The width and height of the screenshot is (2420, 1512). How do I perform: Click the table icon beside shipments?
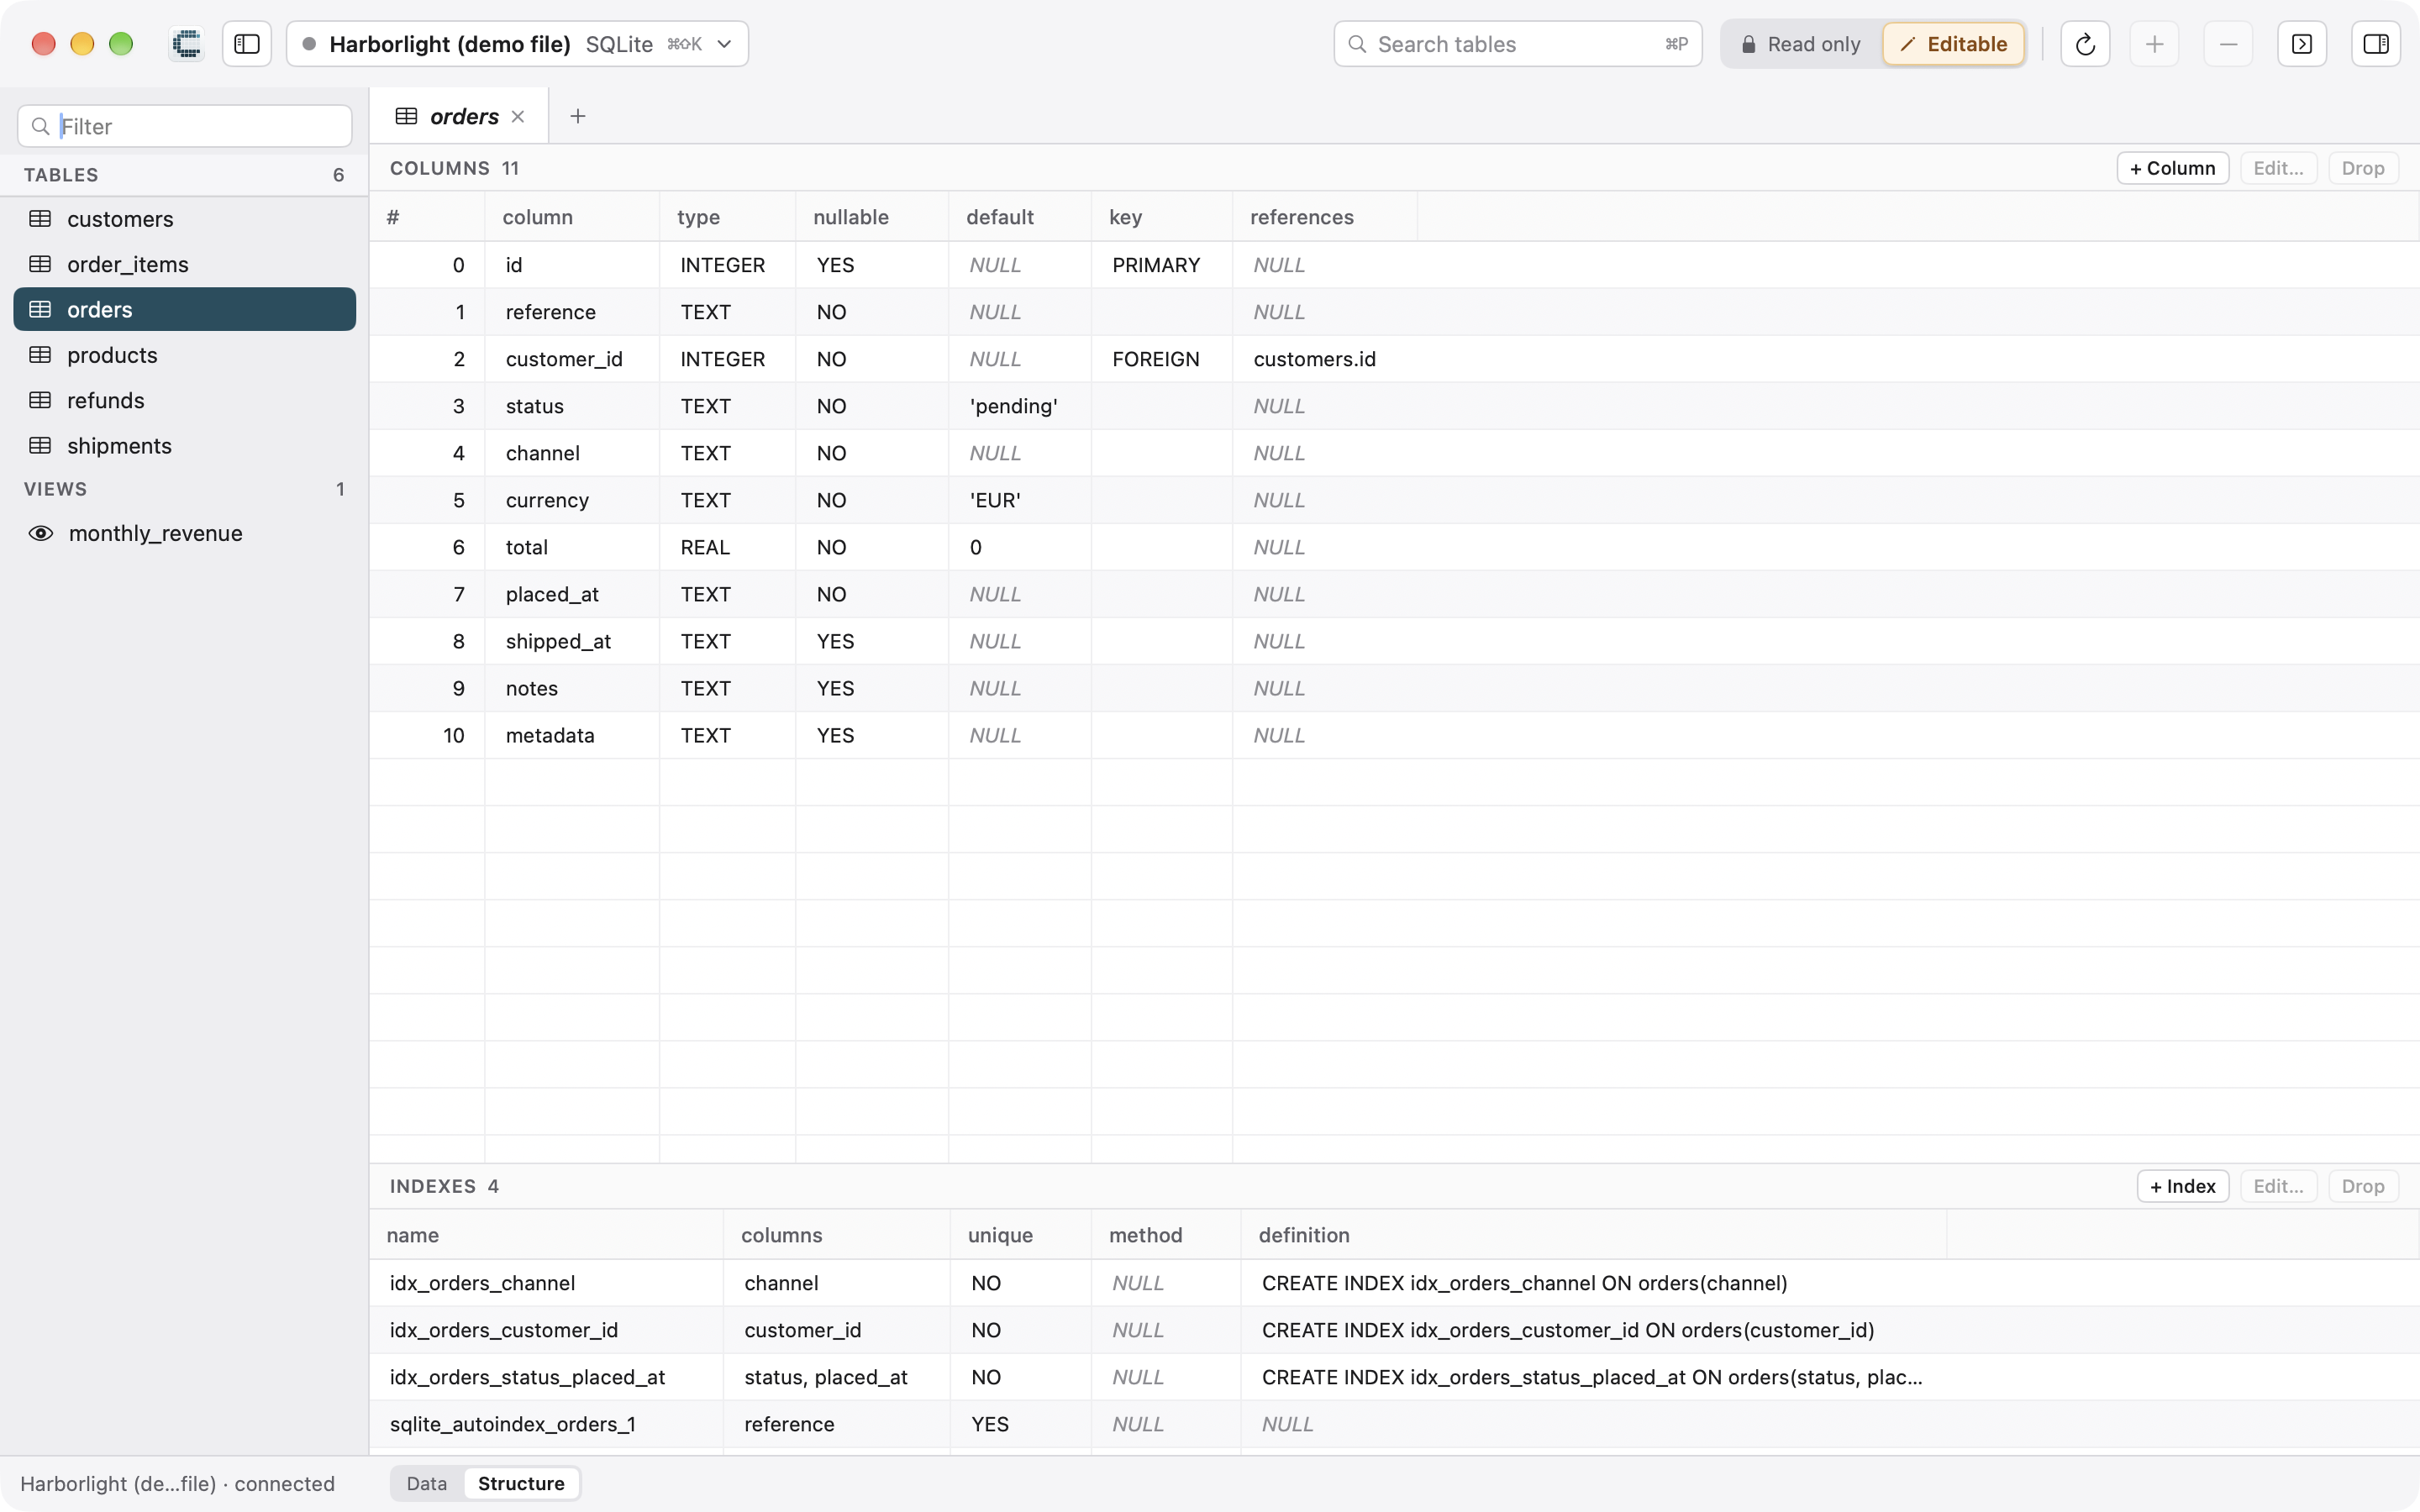[40, 445]
